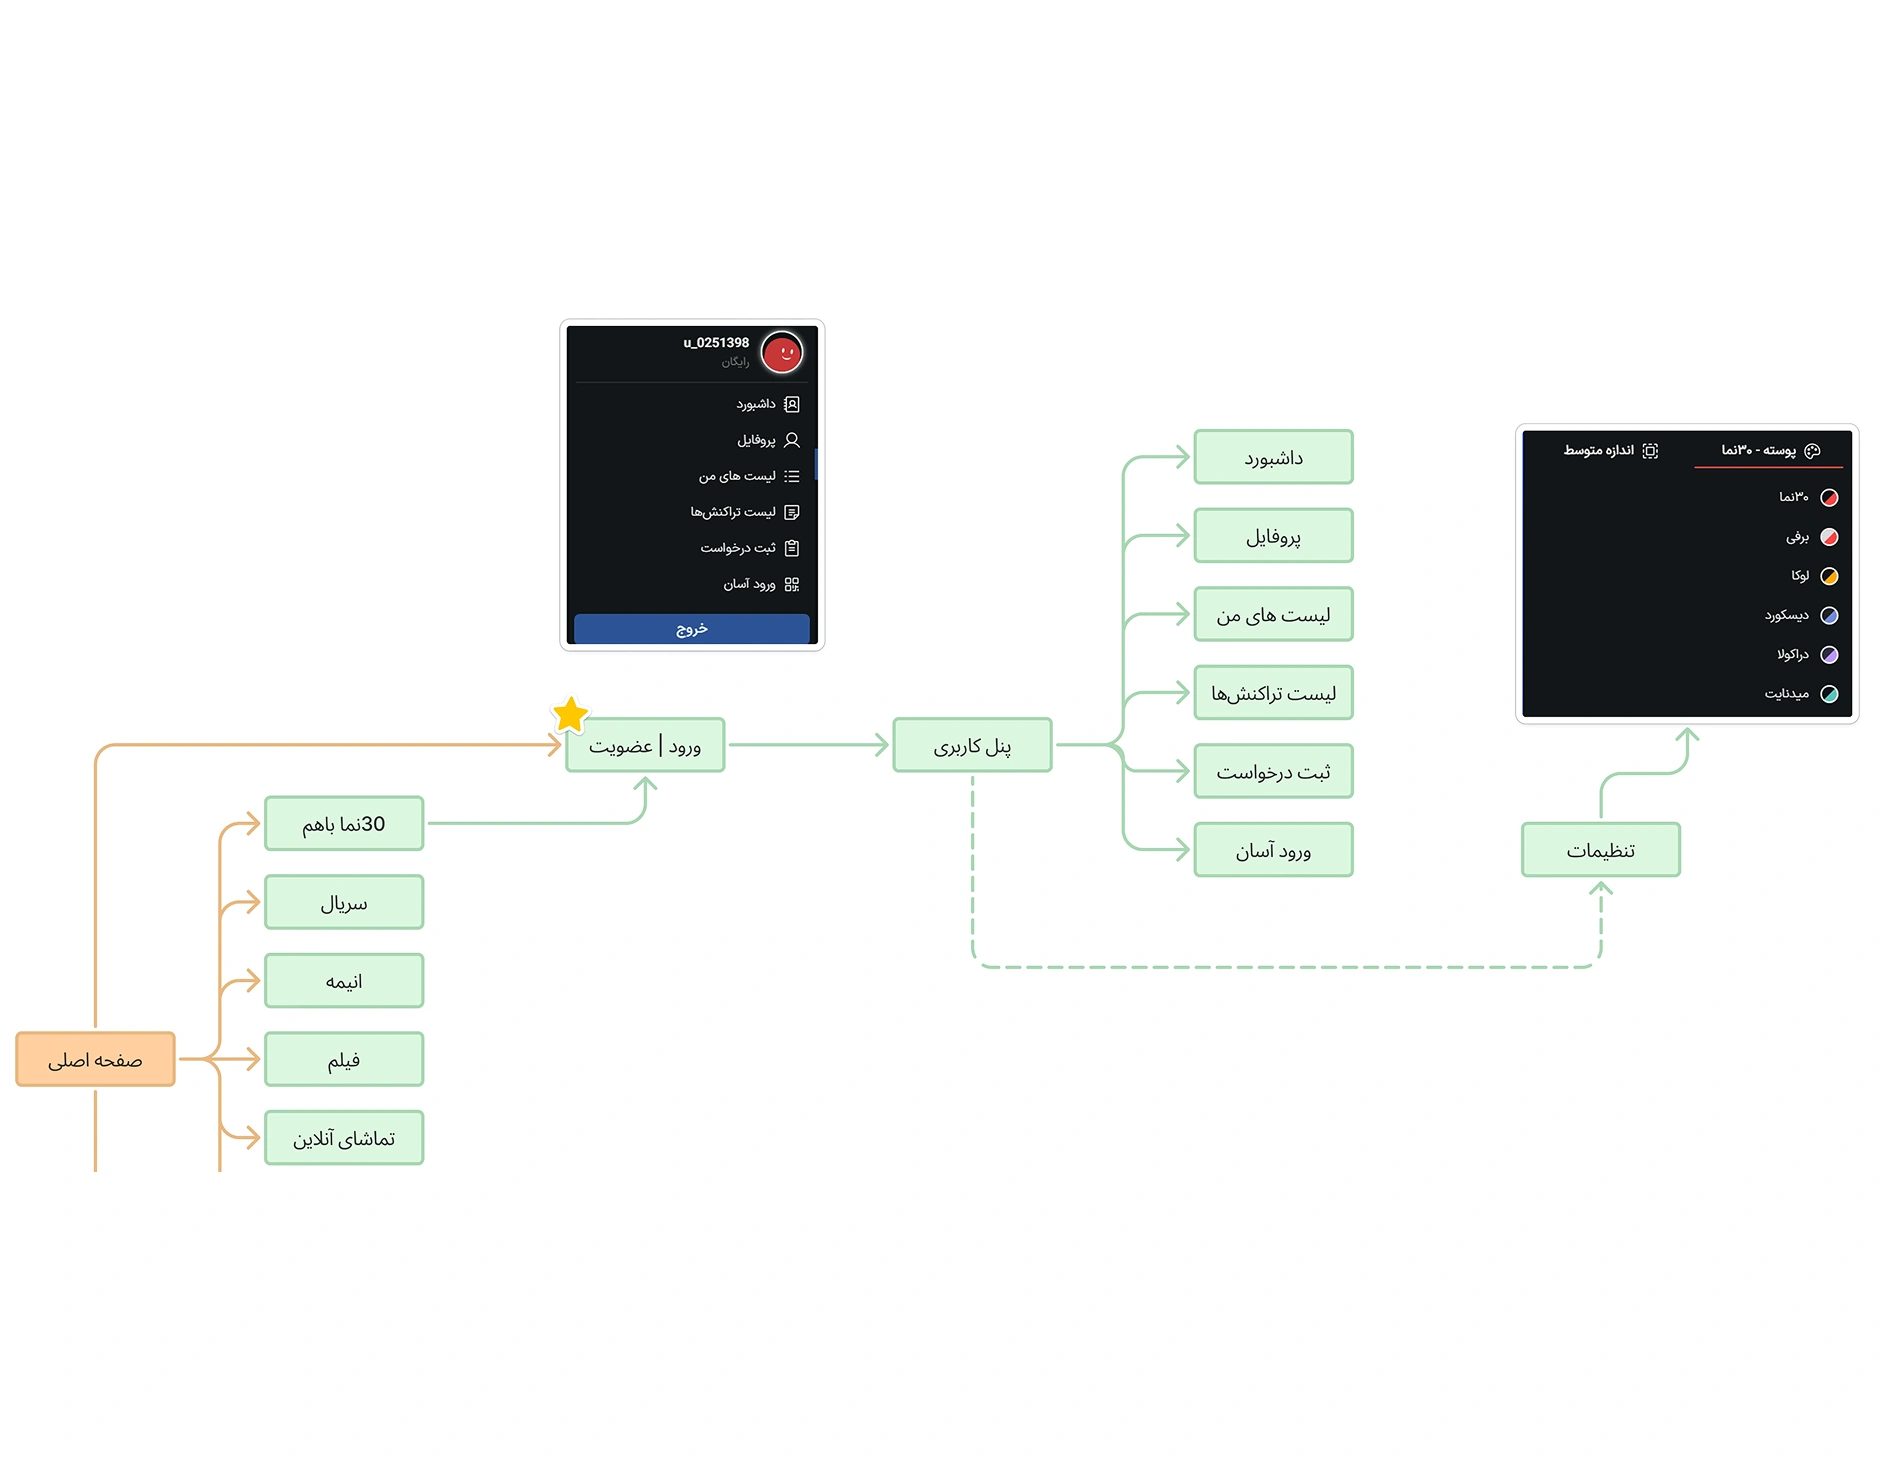This screenshot has height=1464, width=1884.
Task: Click the dashboard icon in the user menu
Action: point(792,404)
